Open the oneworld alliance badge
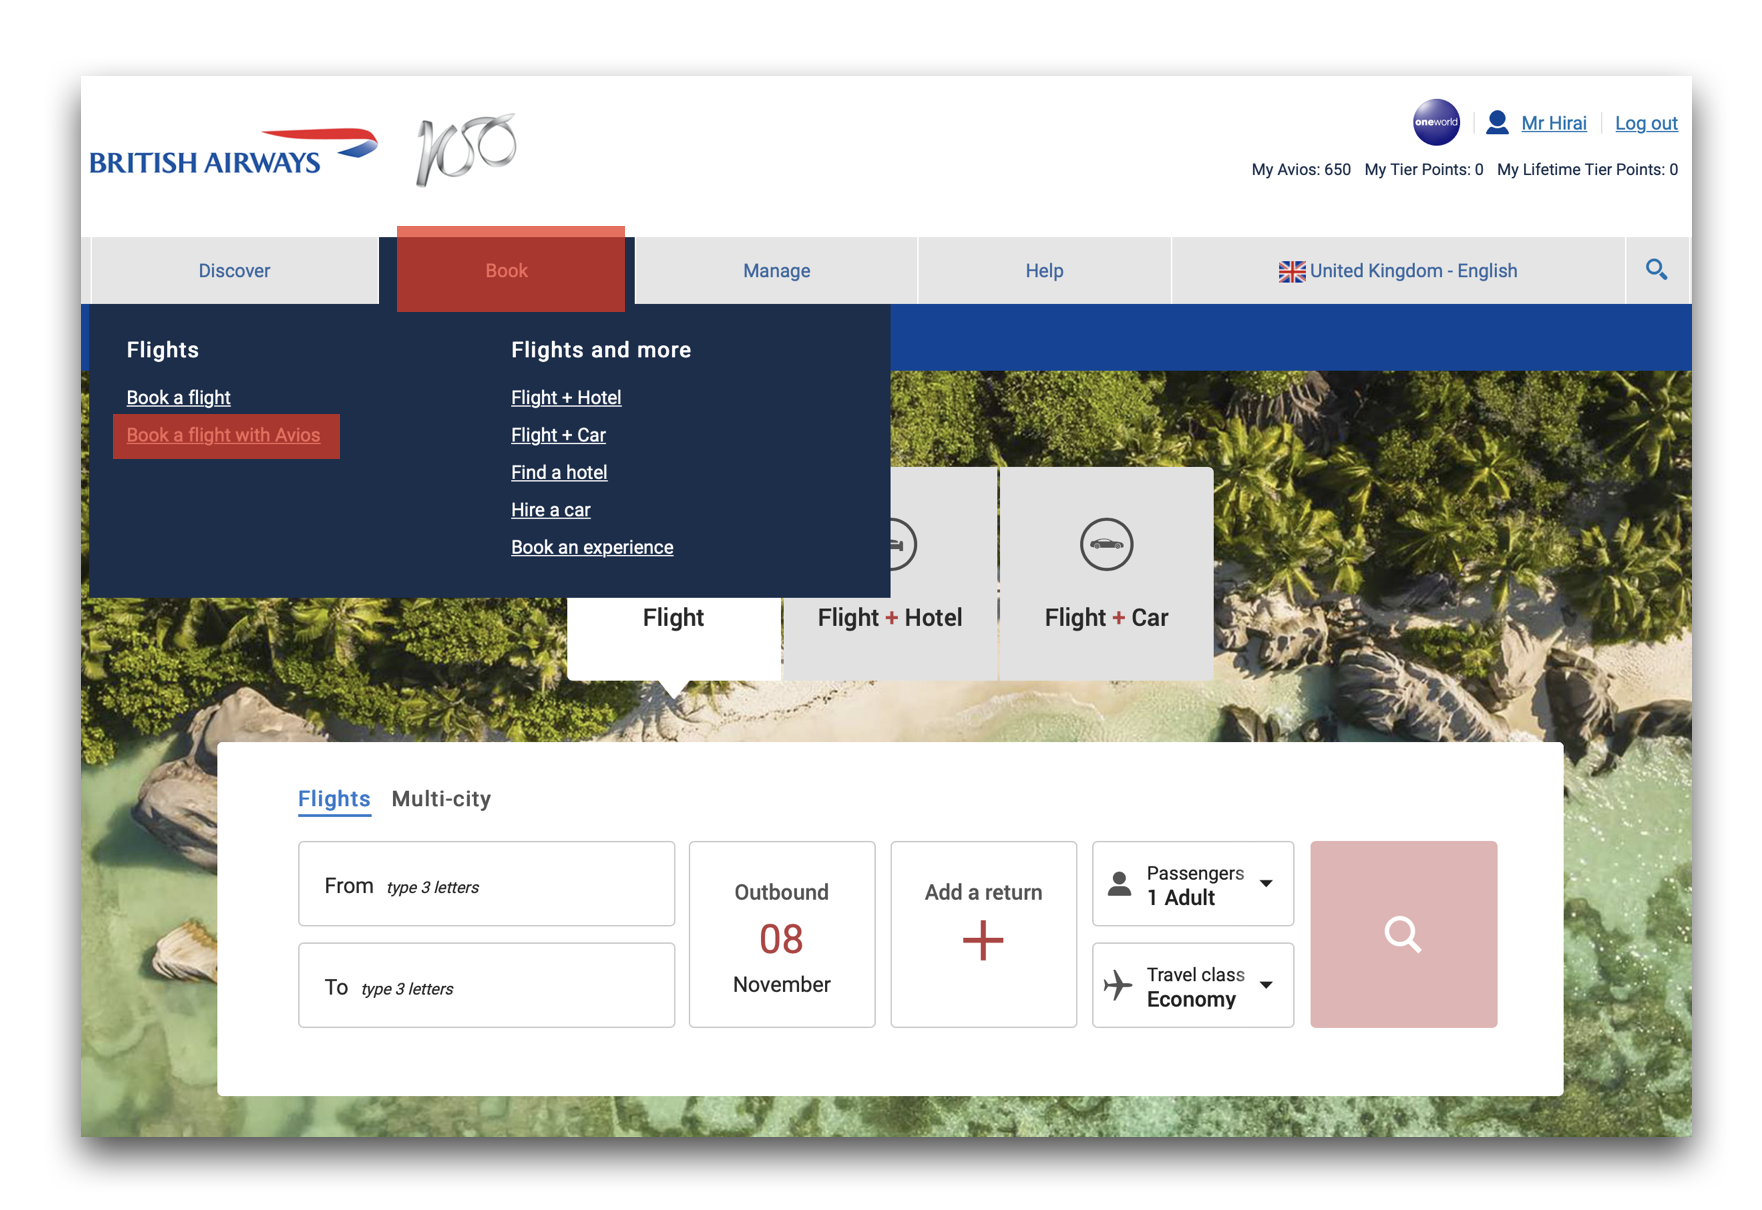This screenshot has height=1210, width=1762. [x=1436, y=123]
